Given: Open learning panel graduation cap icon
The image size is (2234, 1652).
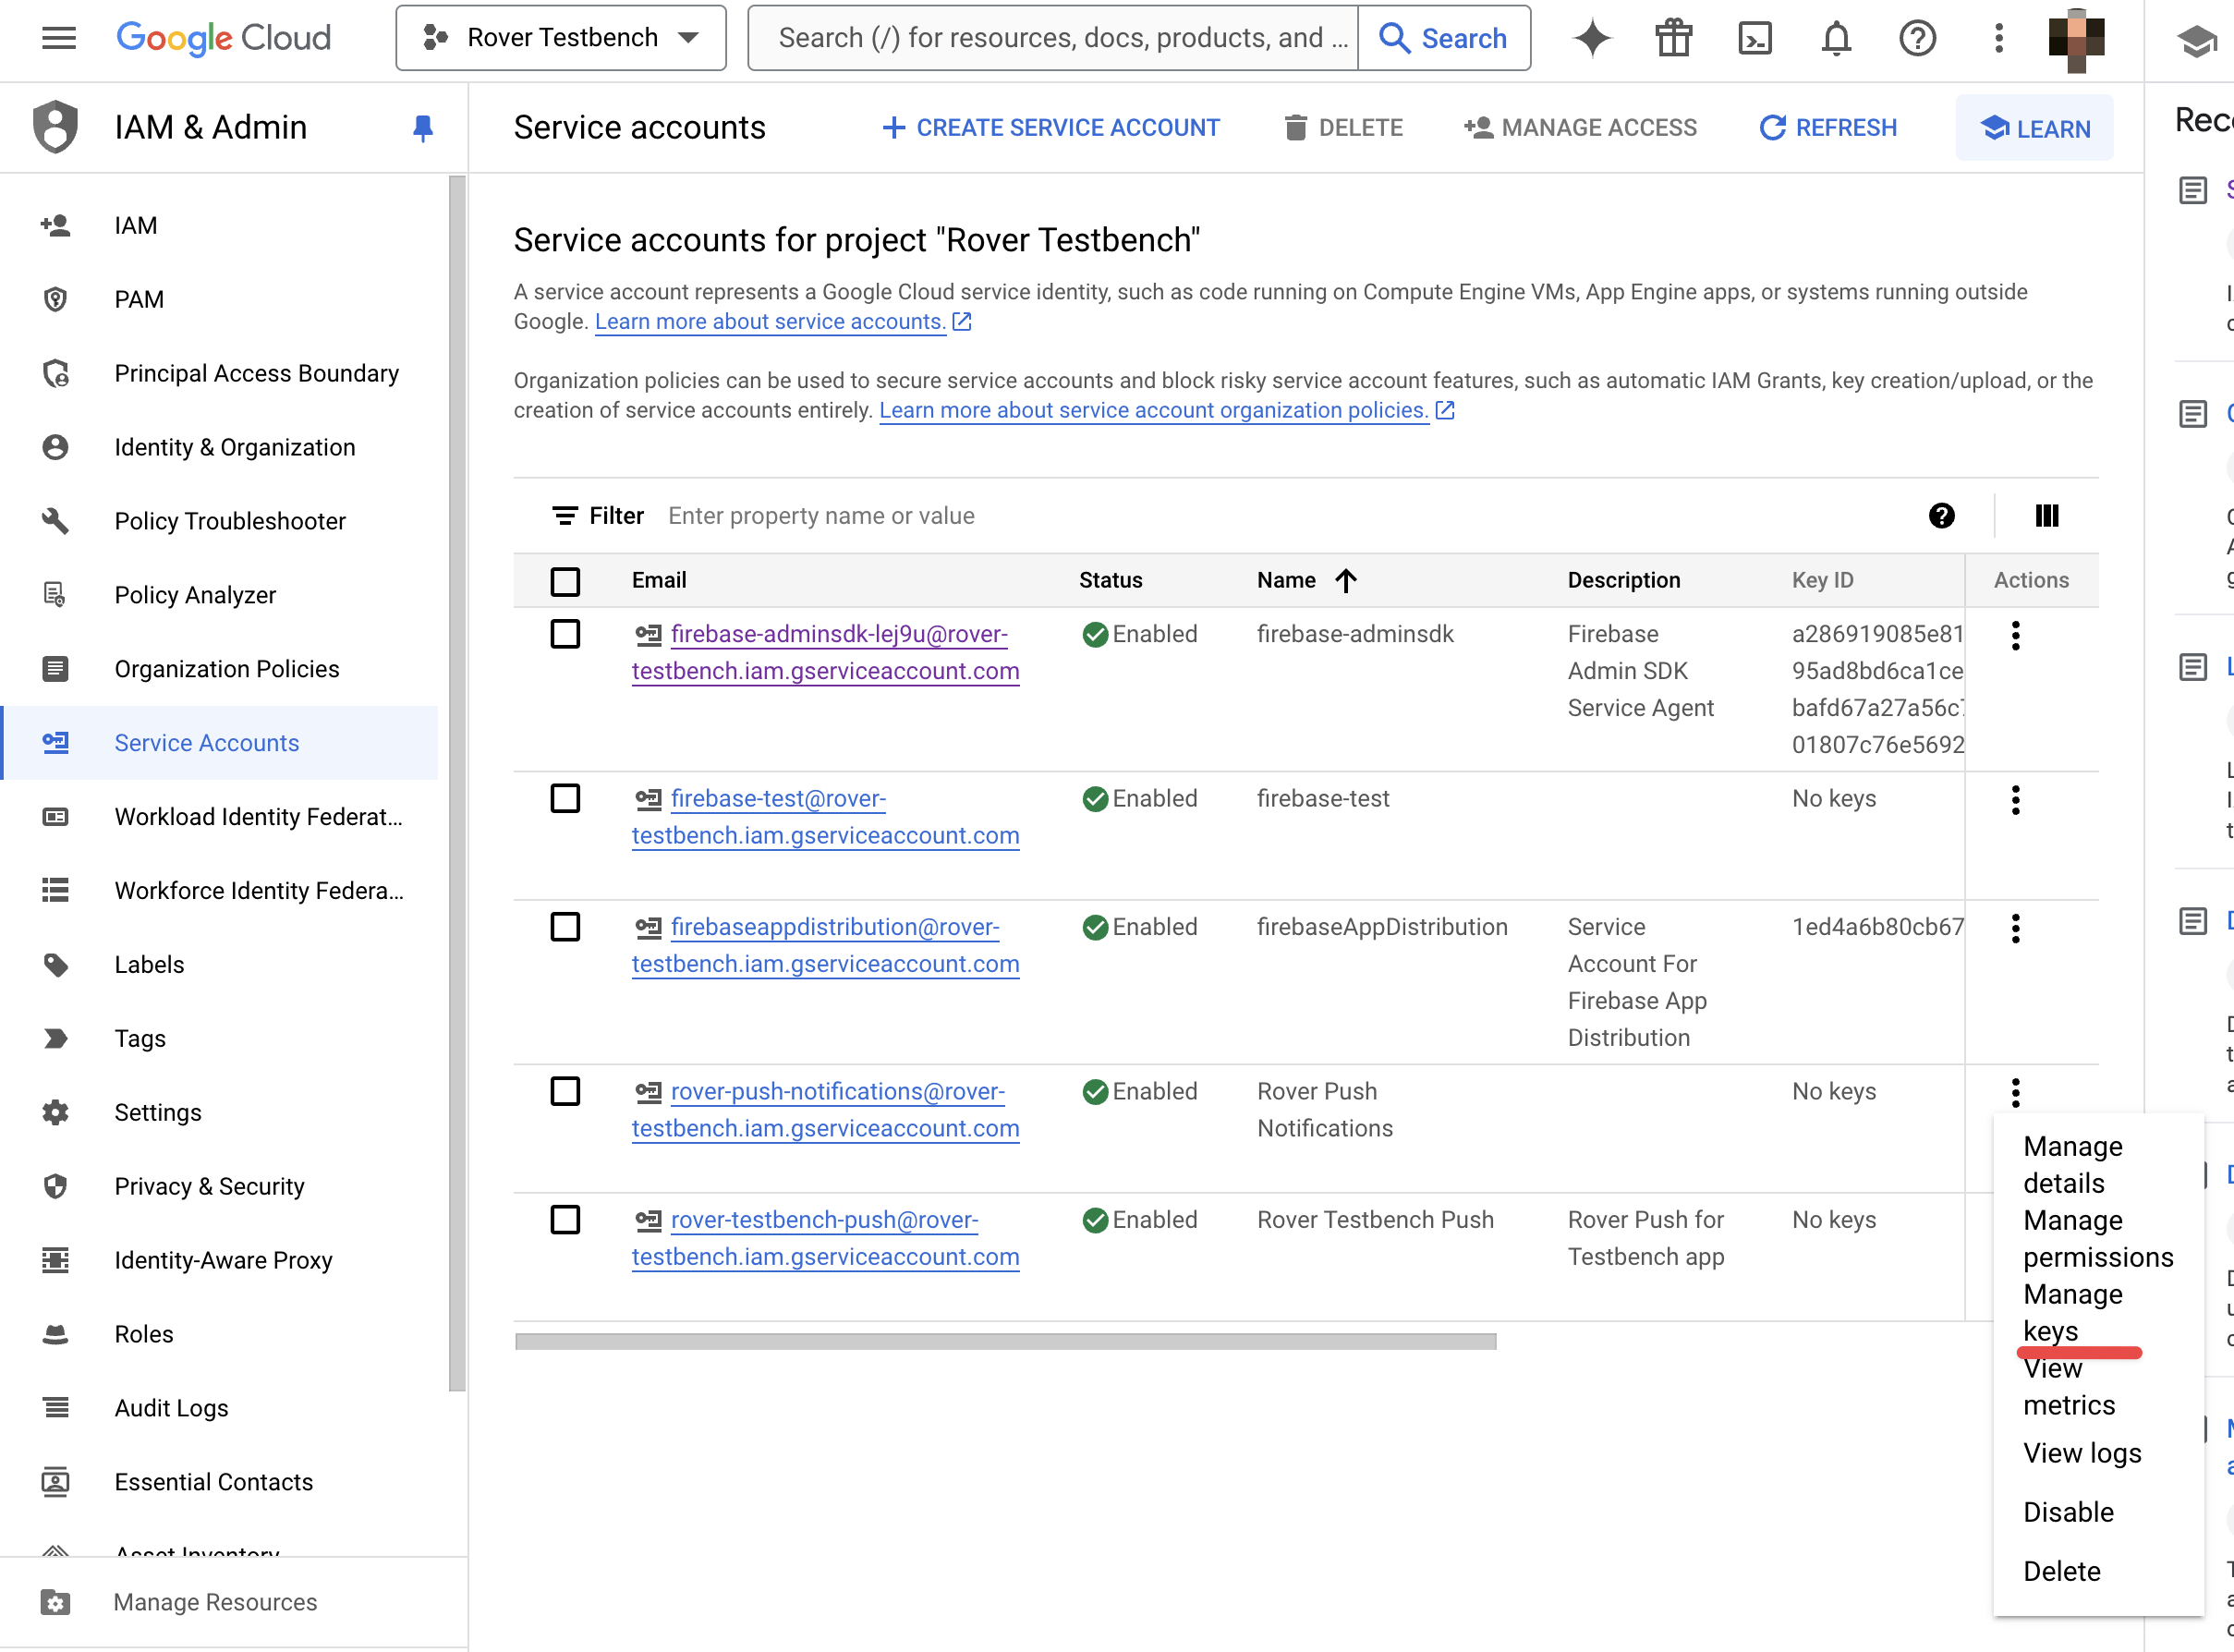Looking at the screenshot, I should click(x=2196, y=40).
